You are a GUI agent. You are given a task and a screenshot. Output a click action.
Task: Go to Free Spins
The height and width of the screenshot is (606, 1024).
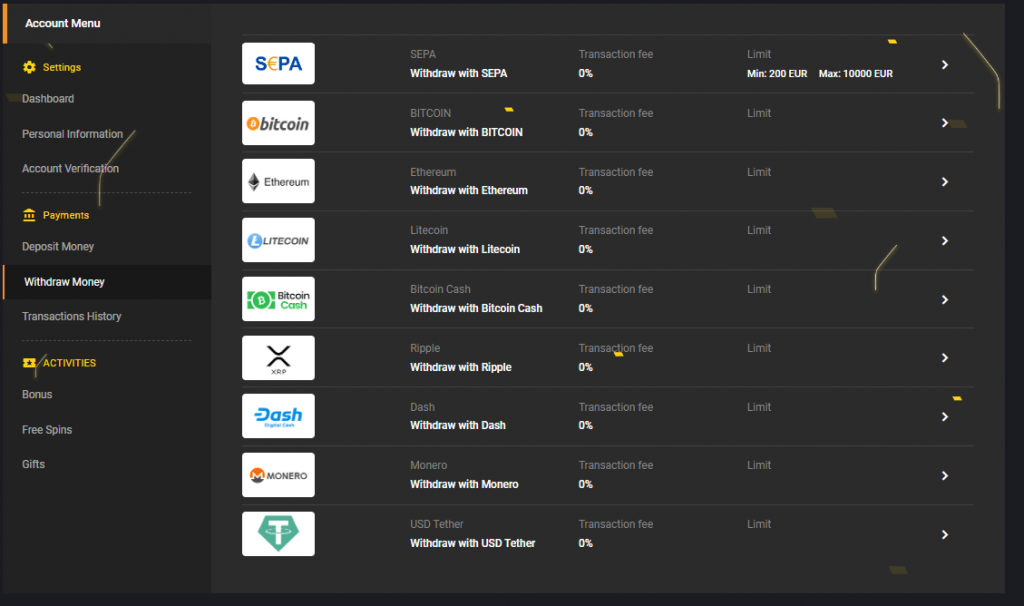tap(47, 430)
